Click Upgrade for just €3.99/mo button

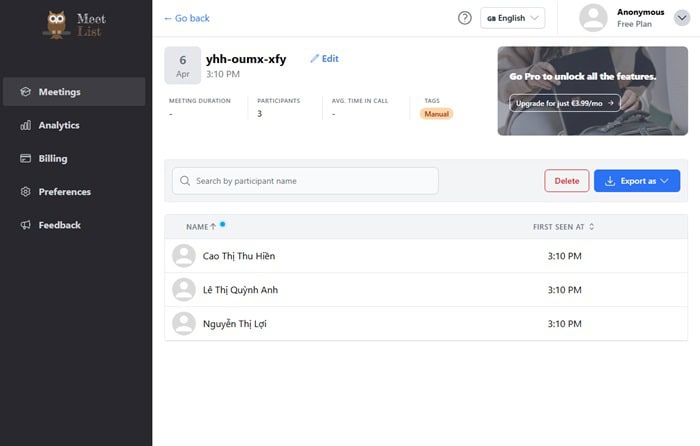click(x=565, y=103)
